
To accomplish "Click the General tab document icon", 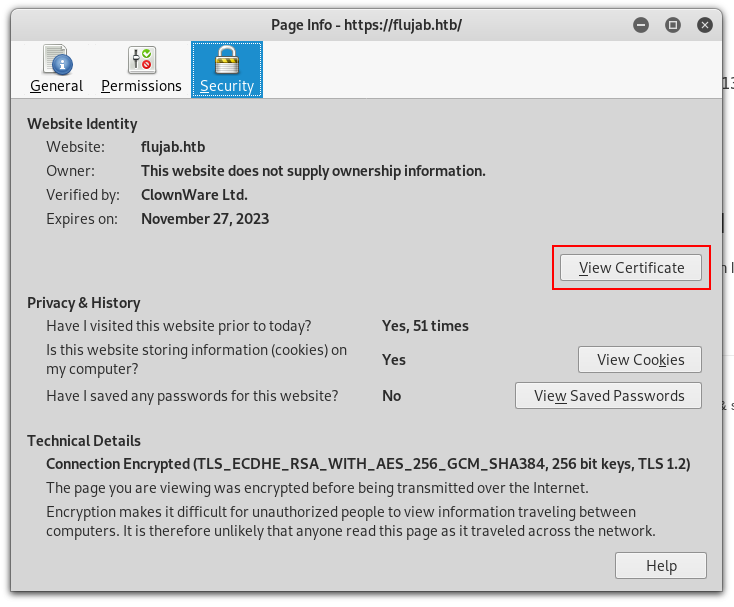I will (56, 59).
